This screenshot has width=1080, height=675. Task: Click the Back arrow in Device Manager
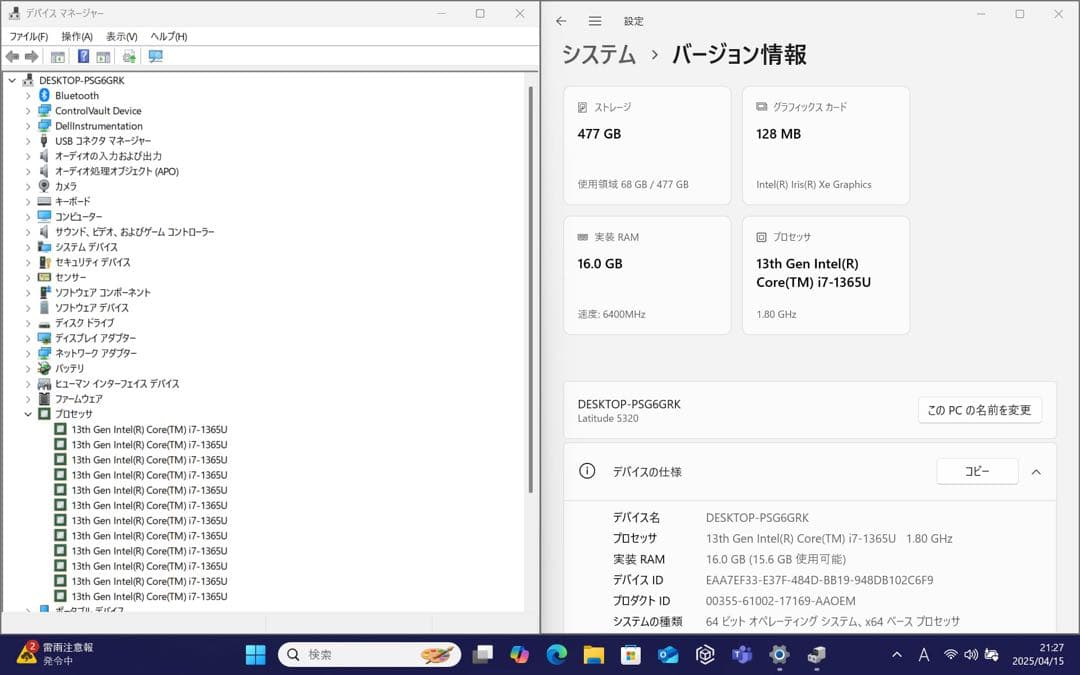12,56
